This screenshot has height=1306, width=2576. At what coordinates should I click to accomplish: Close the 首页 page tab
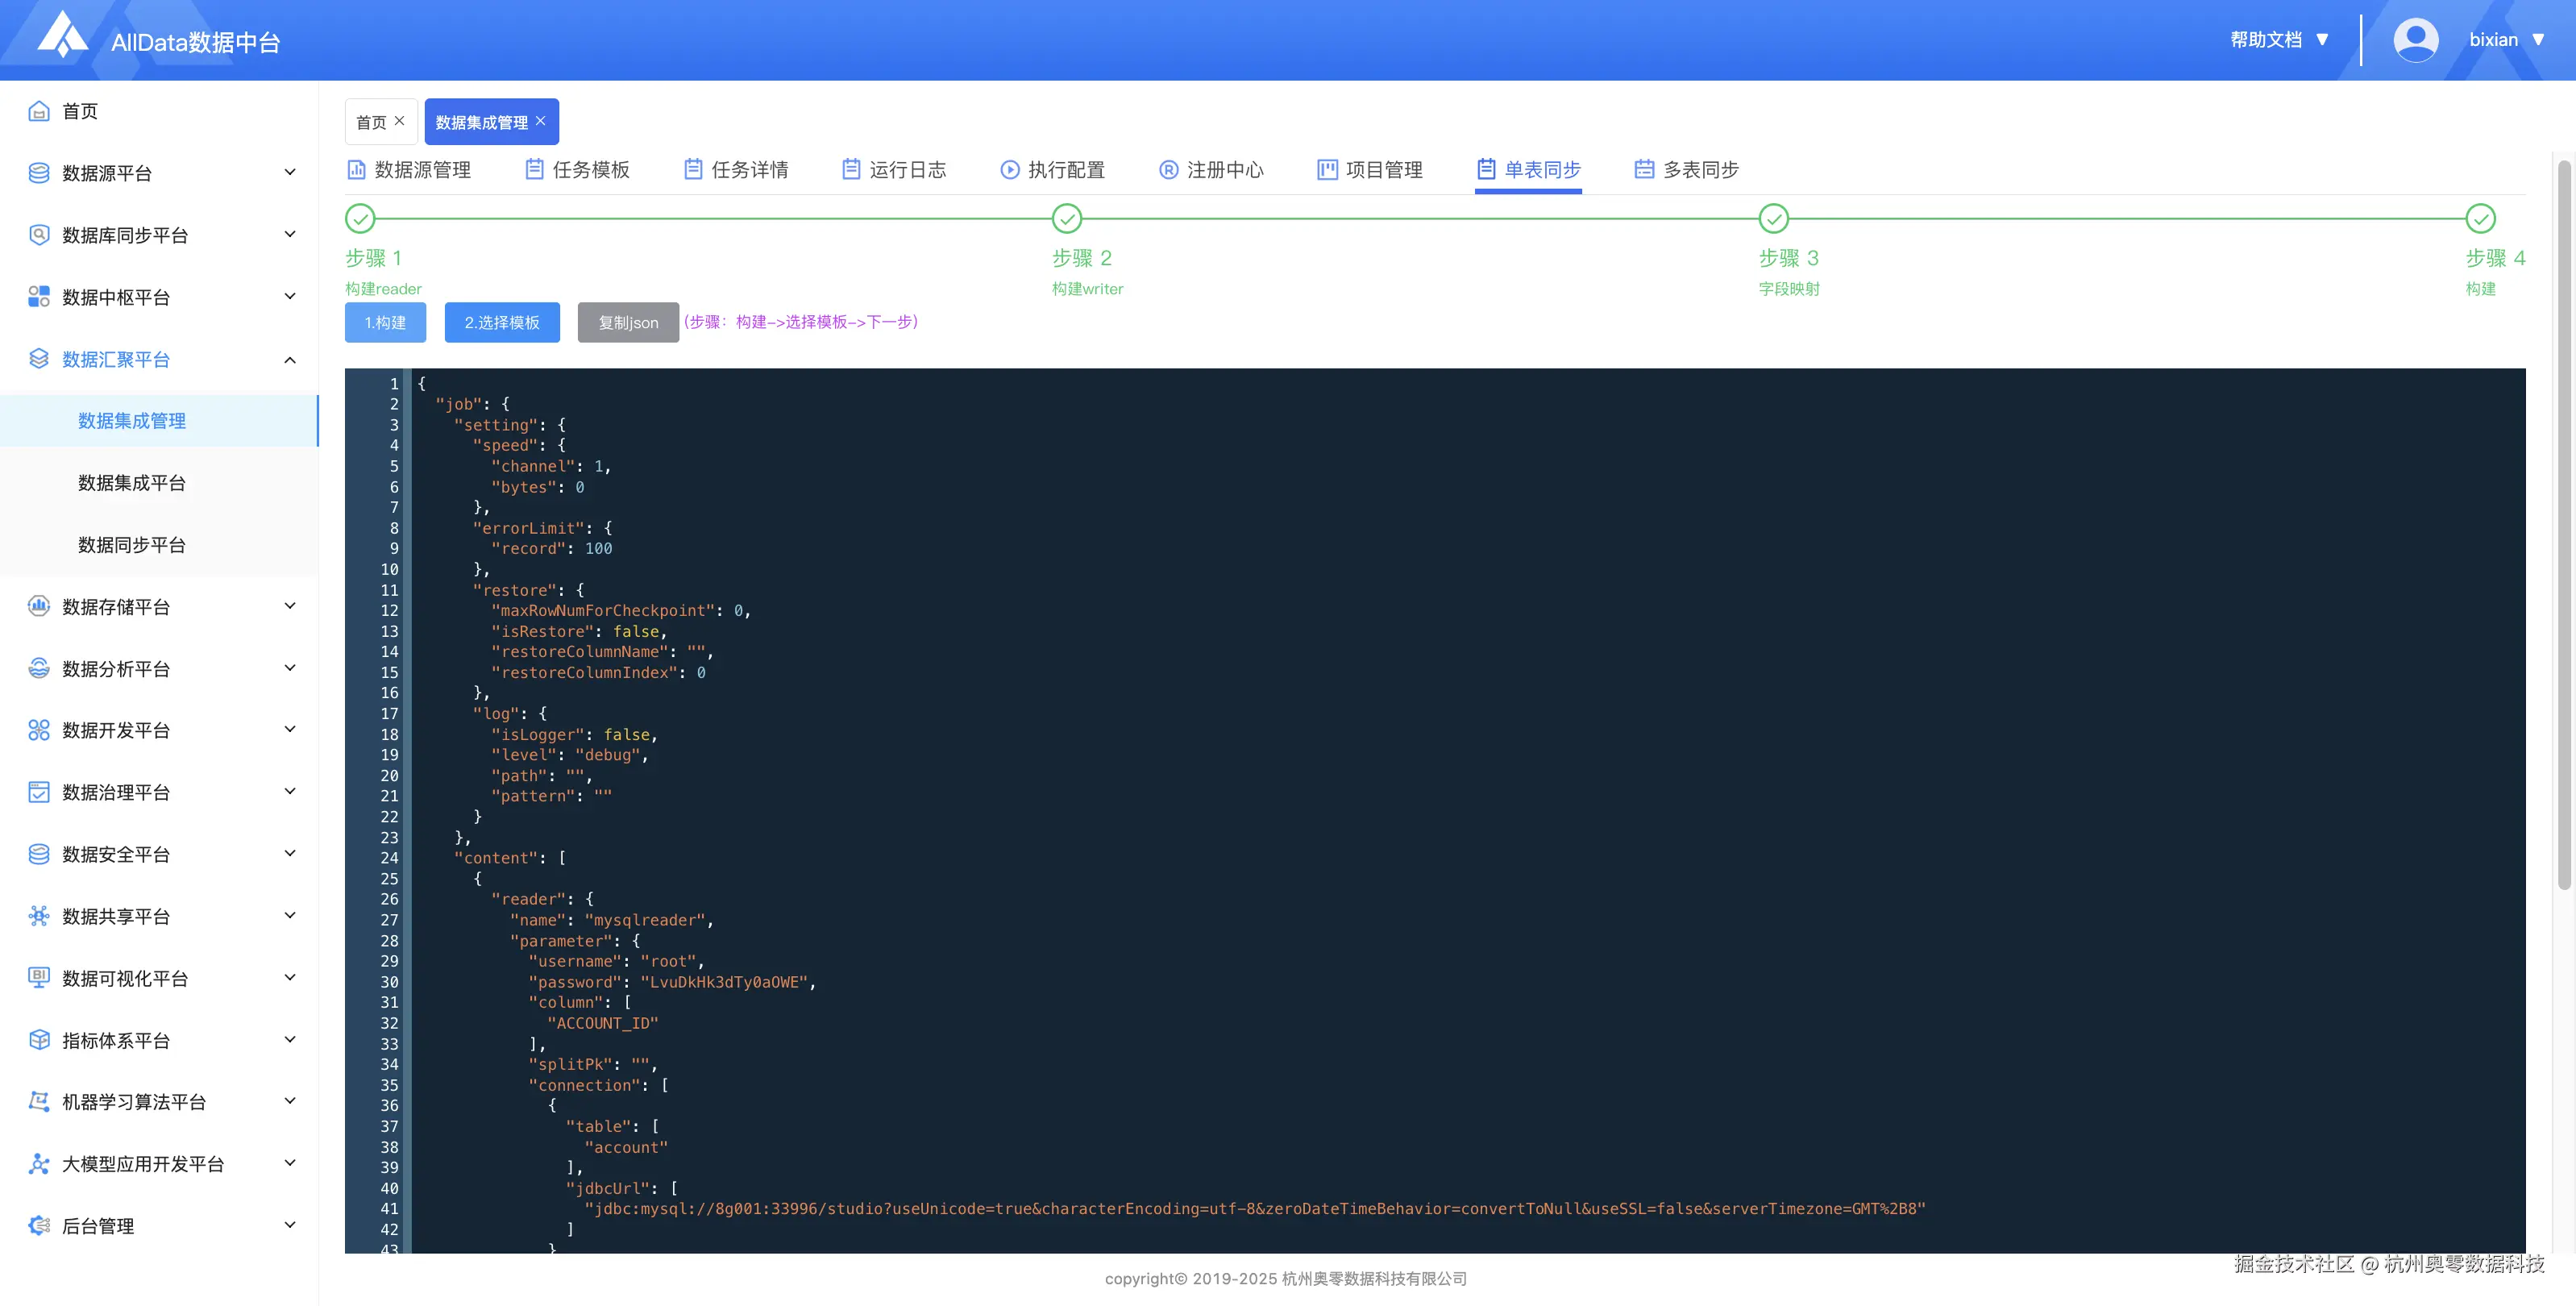click(400, 121)
